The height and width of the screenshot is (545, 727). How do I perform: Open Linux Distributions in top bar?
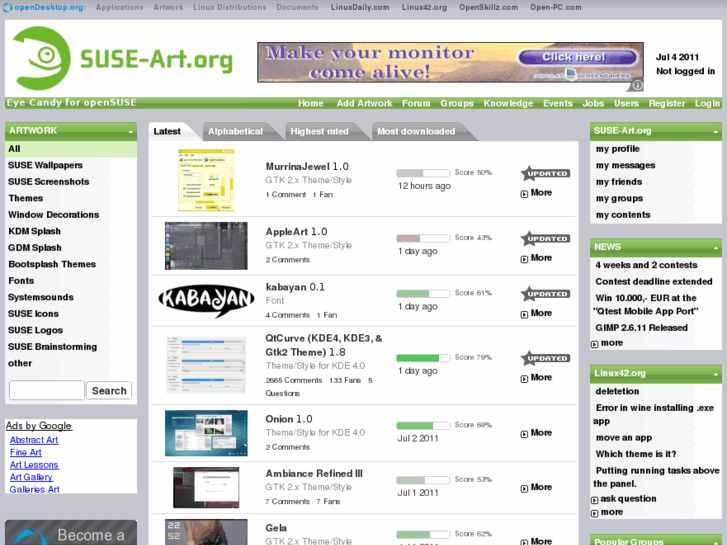[230, 7]
